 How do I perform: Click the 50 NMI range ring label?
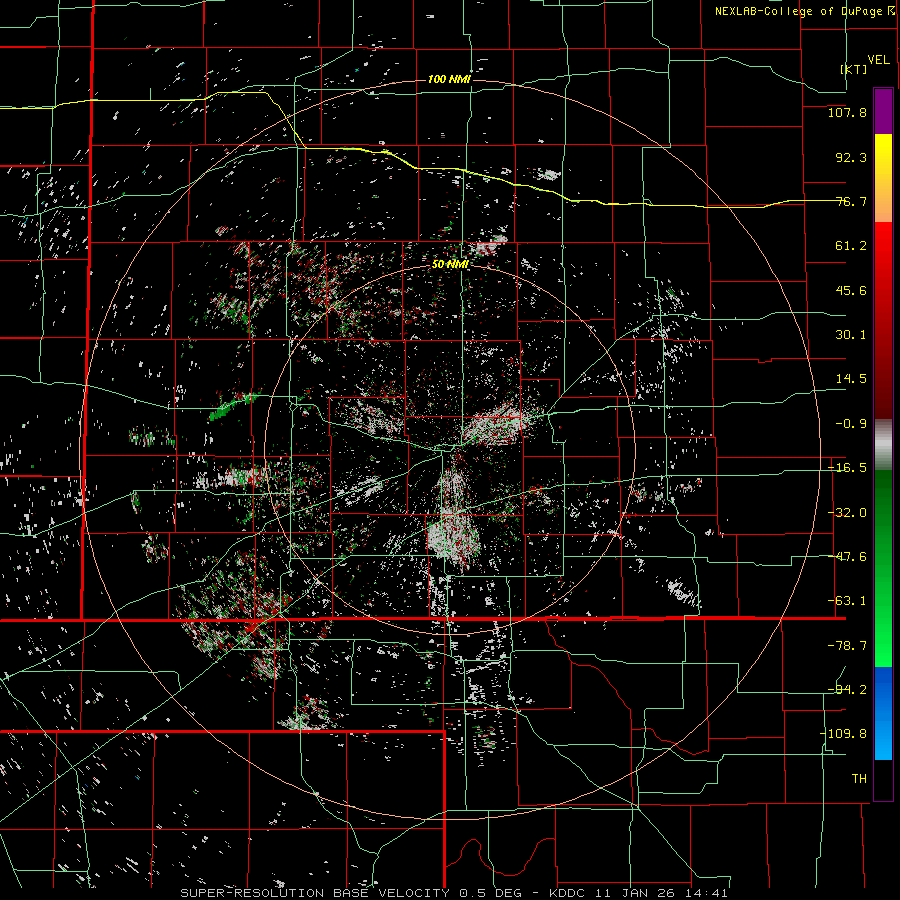451,264
